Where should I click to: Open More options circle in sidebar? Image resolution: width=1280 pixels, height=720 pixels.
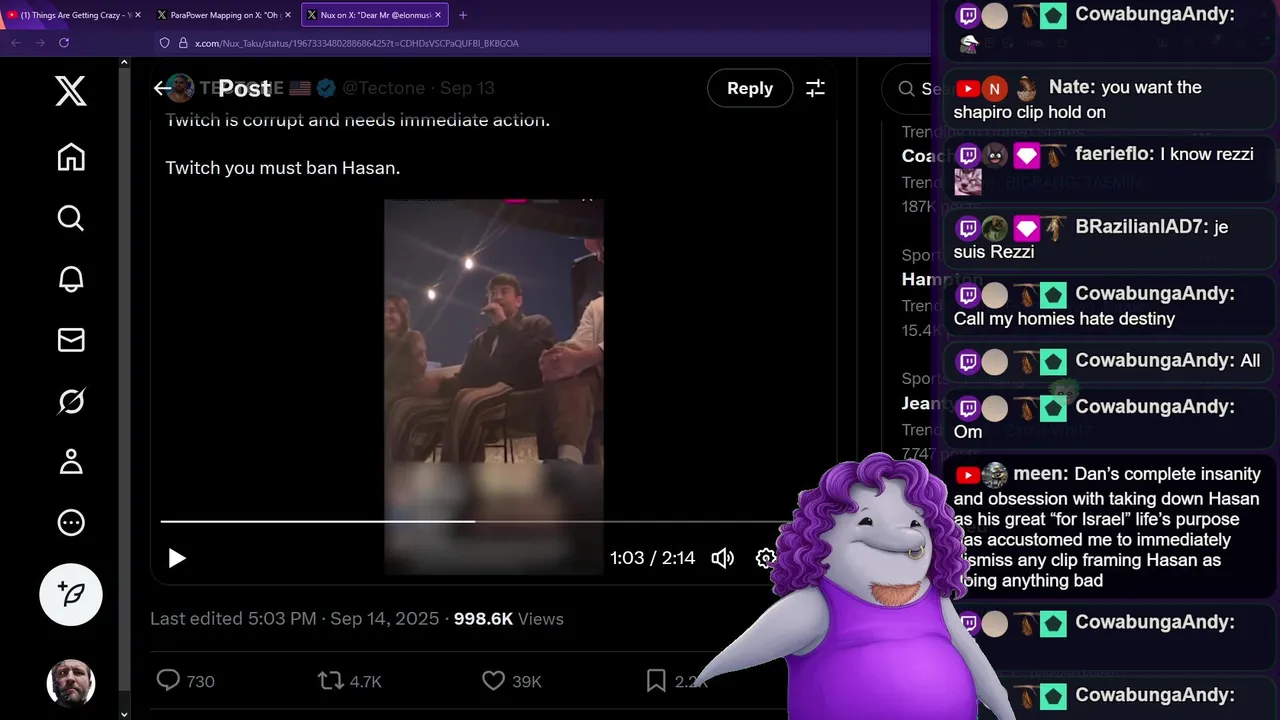click(70, 522)
